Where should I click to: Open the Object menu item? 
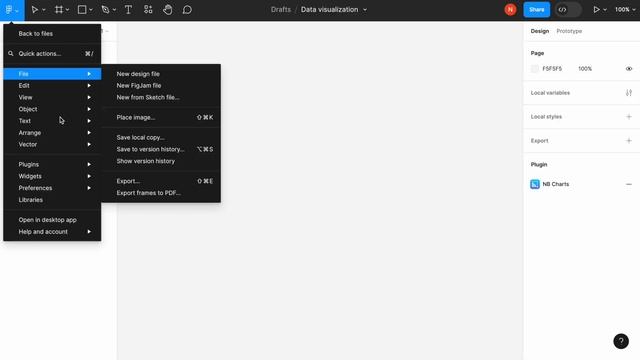52,109
